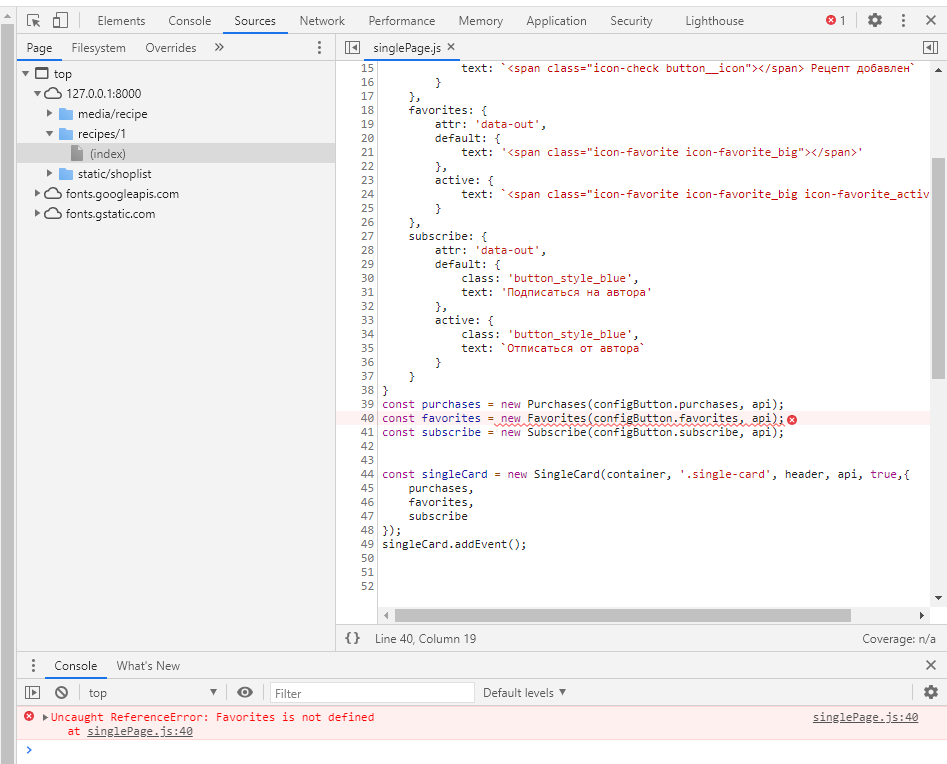Click the console Filter input field
The width and height of the screenshot is (947, 764).
coord(372,693)
